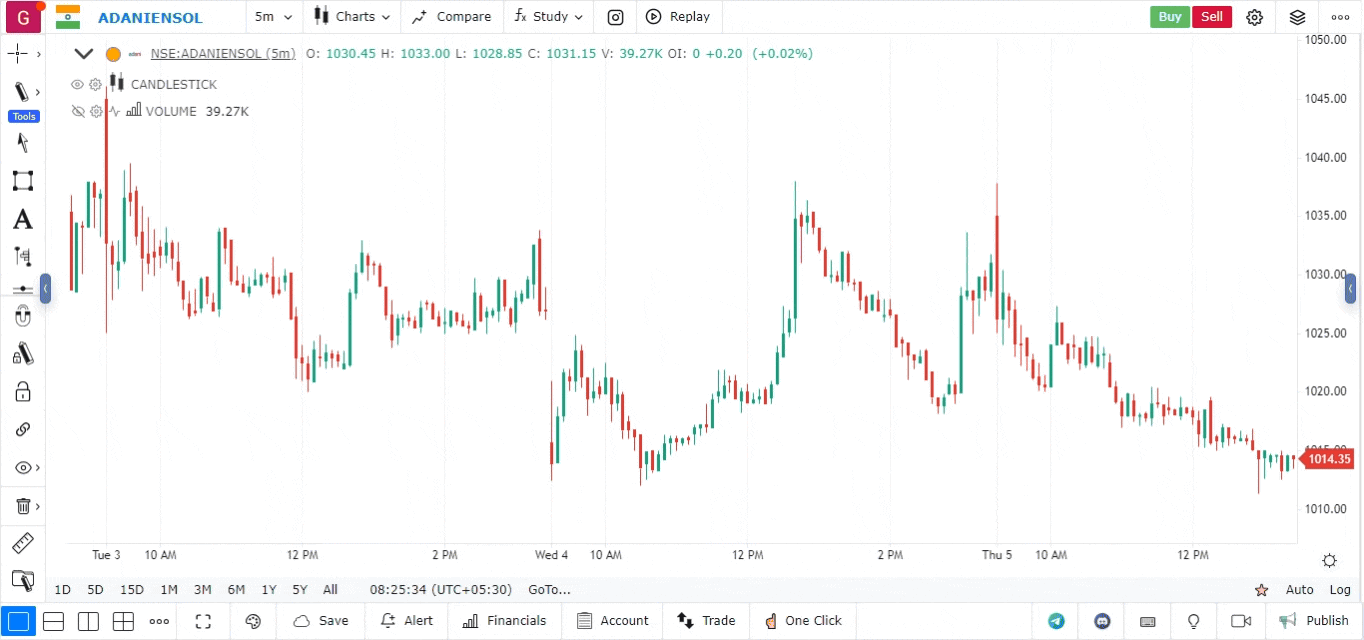Toggle CANDLESTICK visibility
The height and width of the screenshot is (640, 1364).
click(77, 84)
